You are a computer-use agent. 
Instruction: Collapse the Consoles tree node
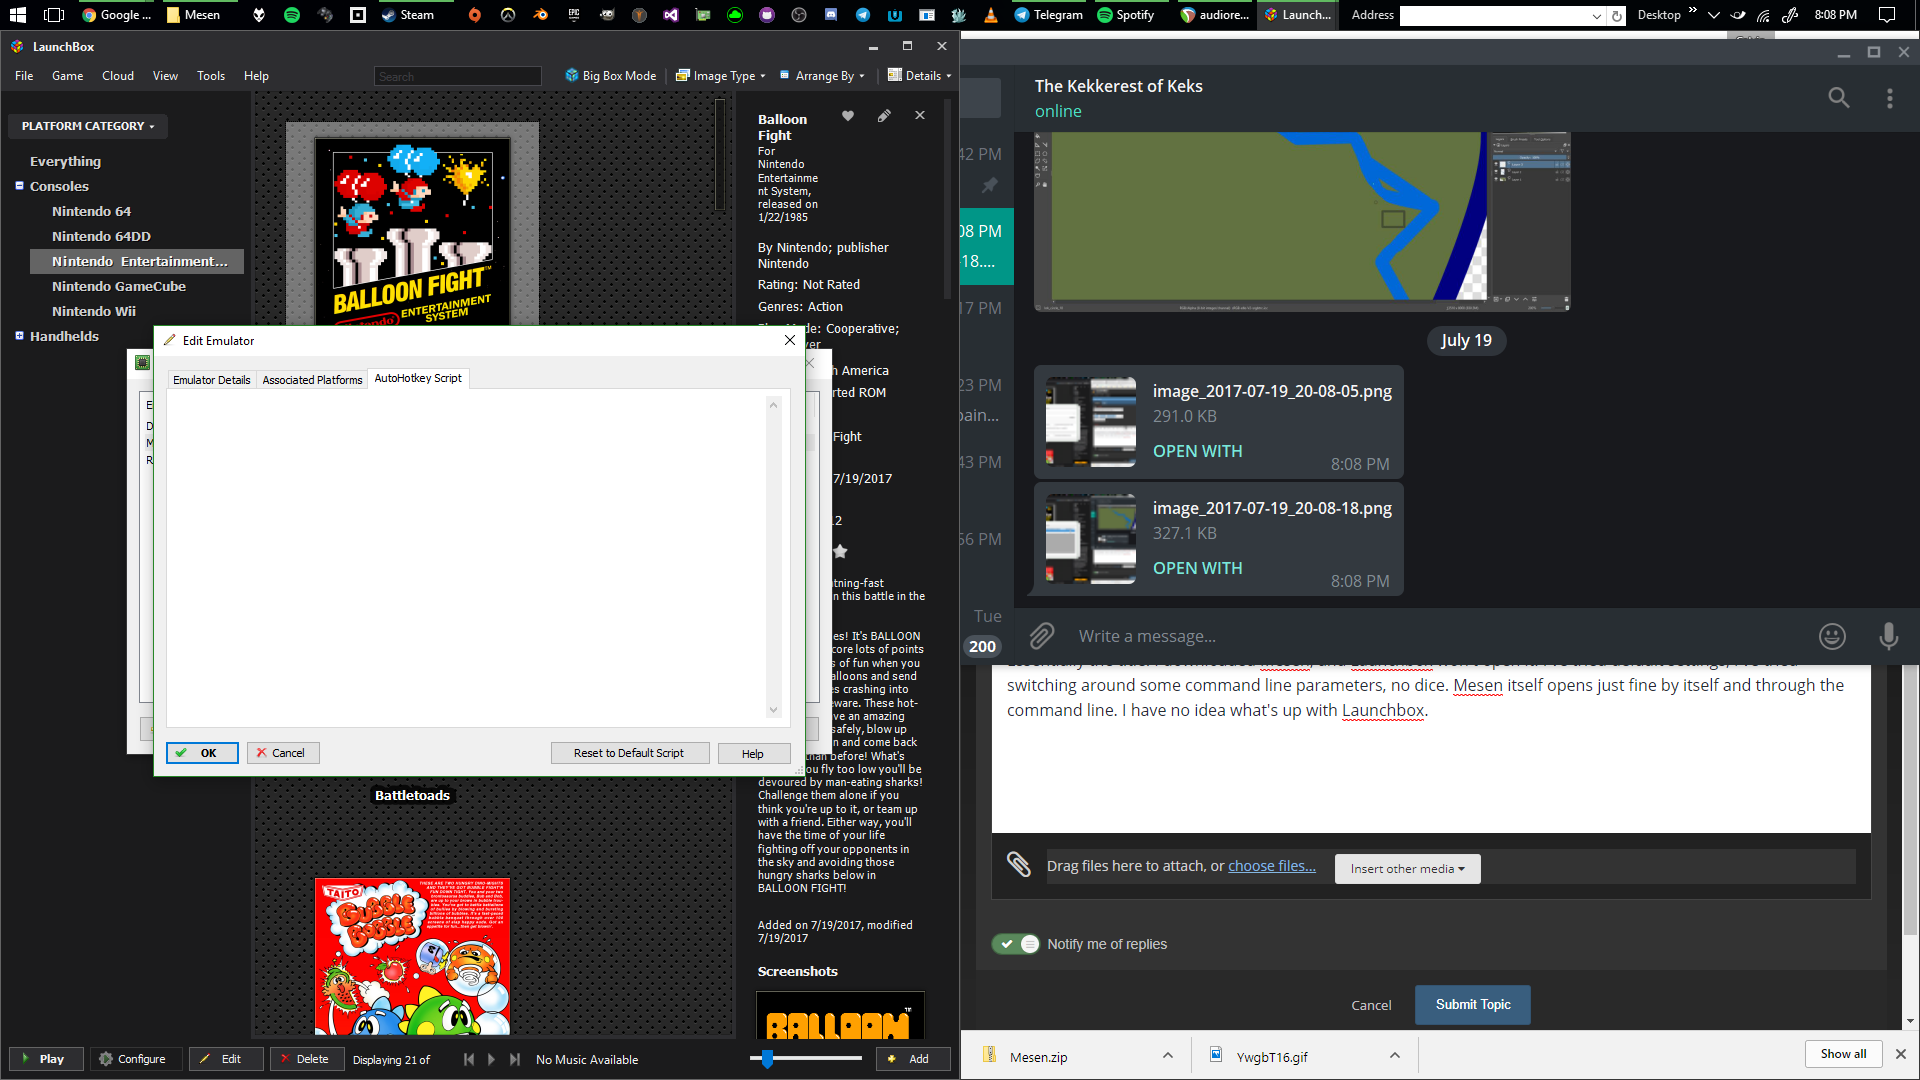(x=19, y=185)
